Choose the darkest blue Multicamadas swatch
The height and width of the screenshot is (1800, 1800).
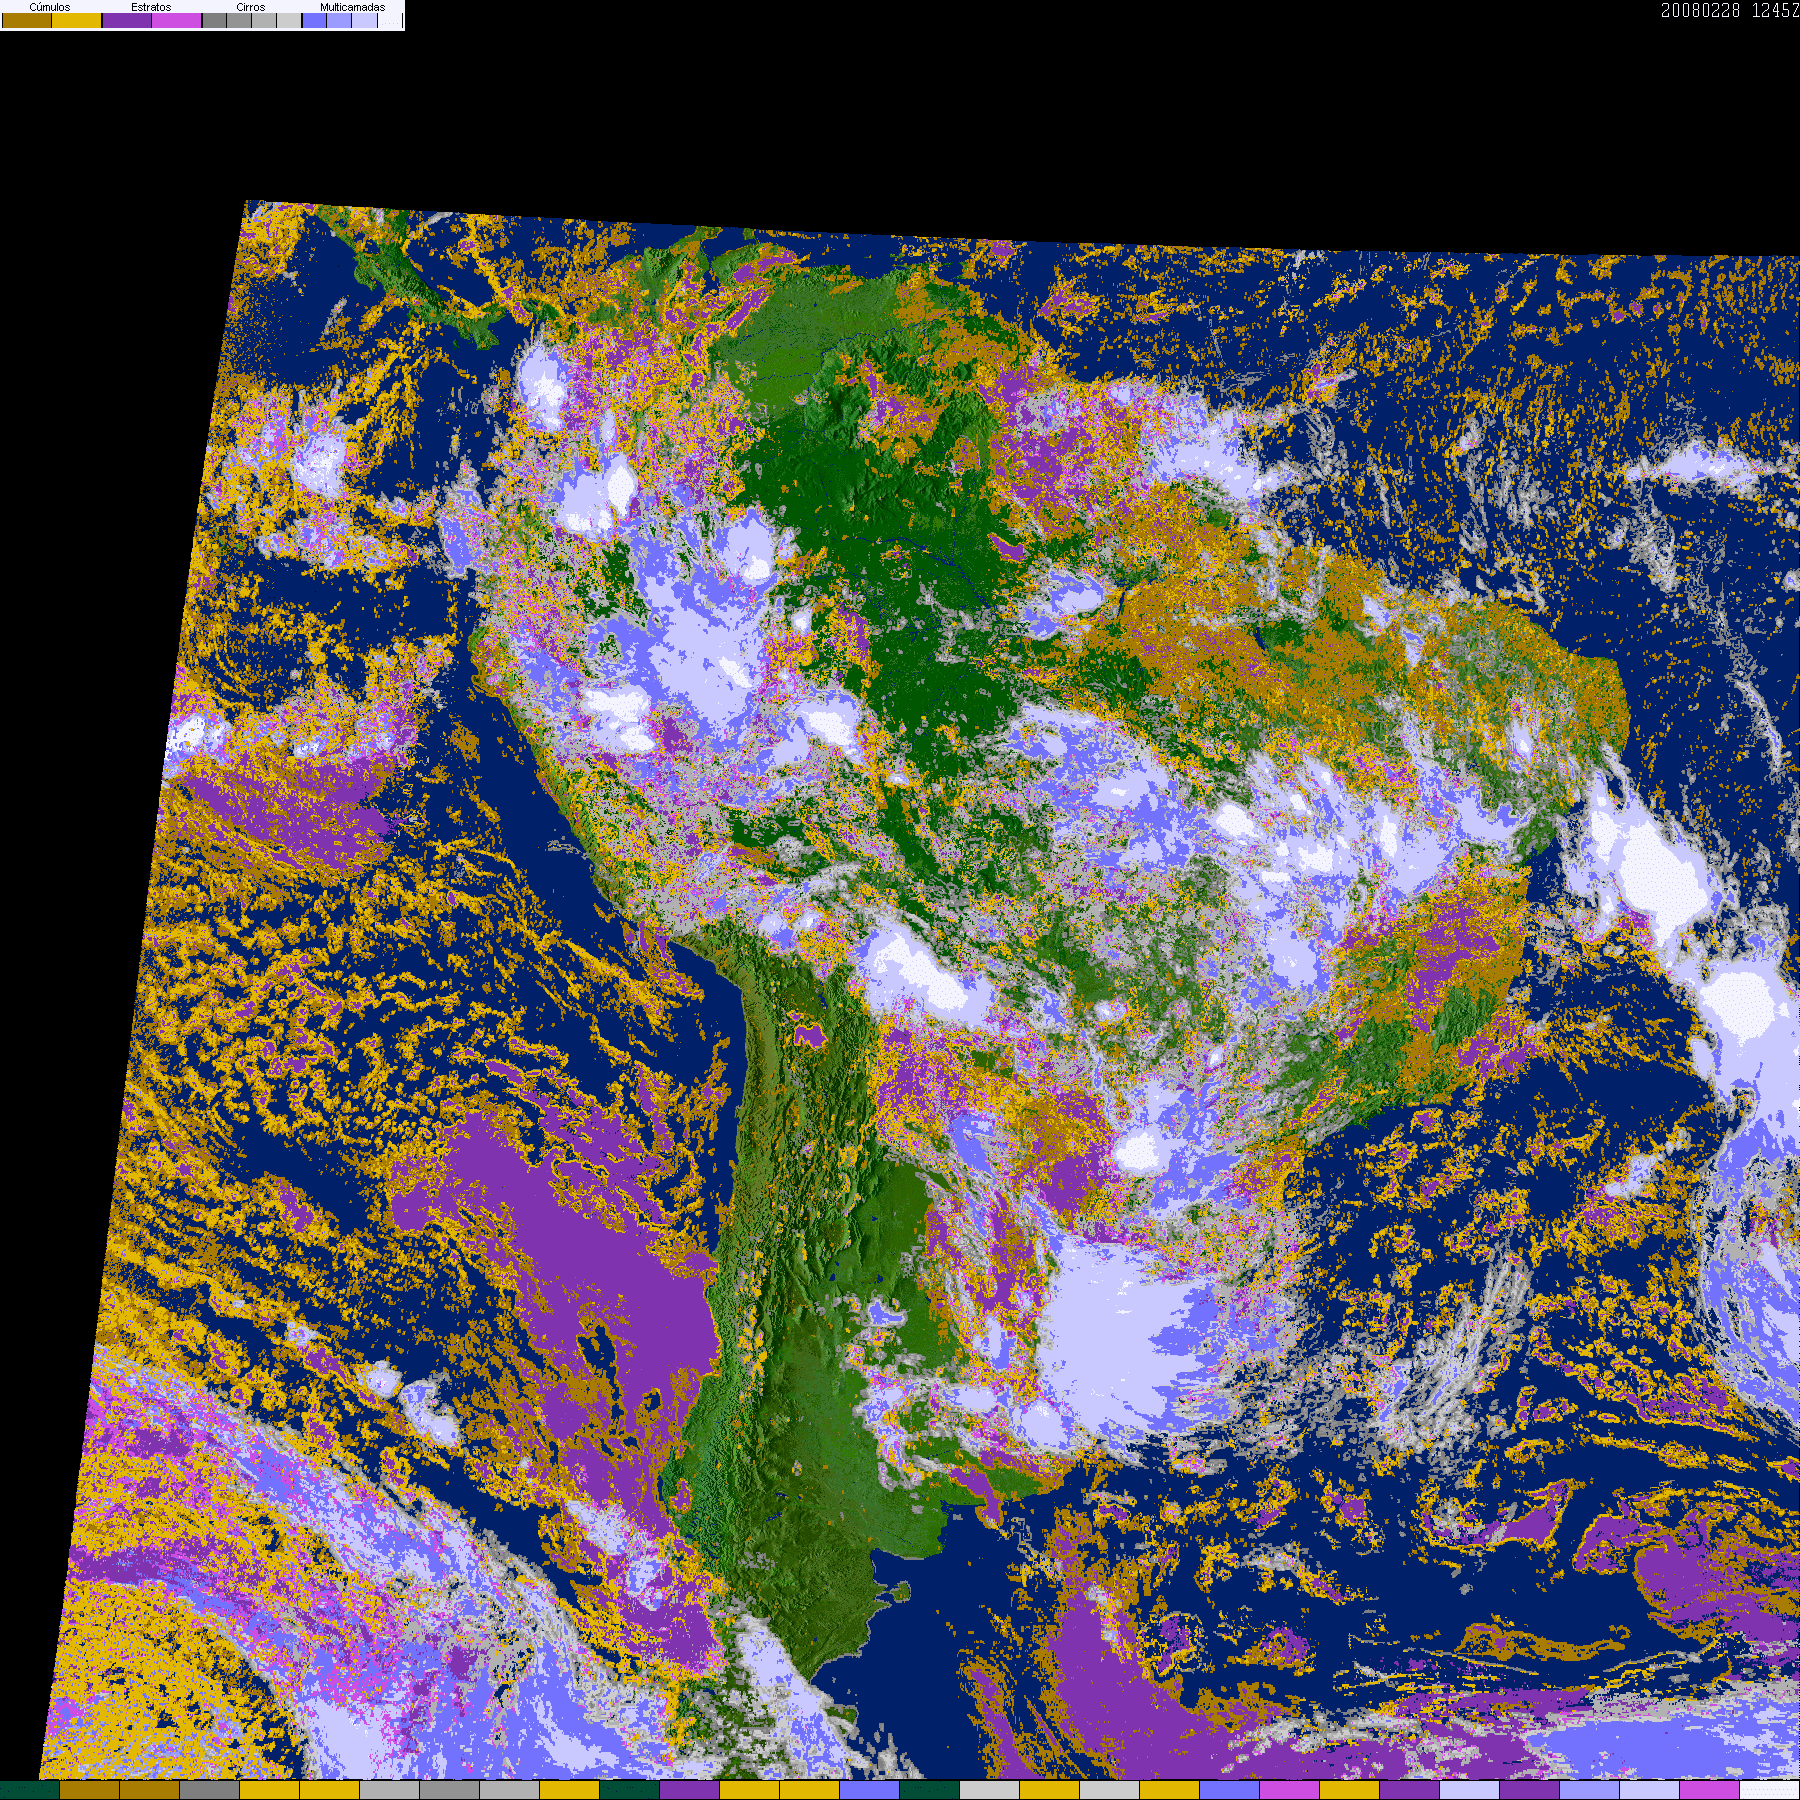(314, 20)
